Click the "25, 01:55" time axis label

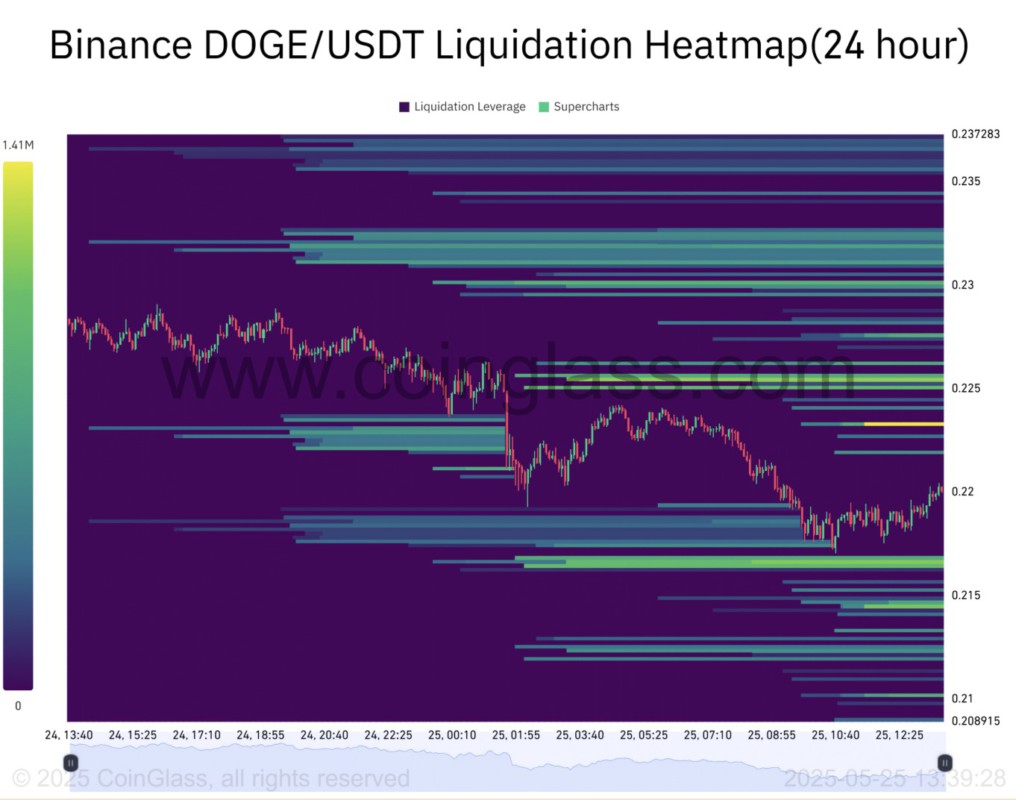coord(516,735)
